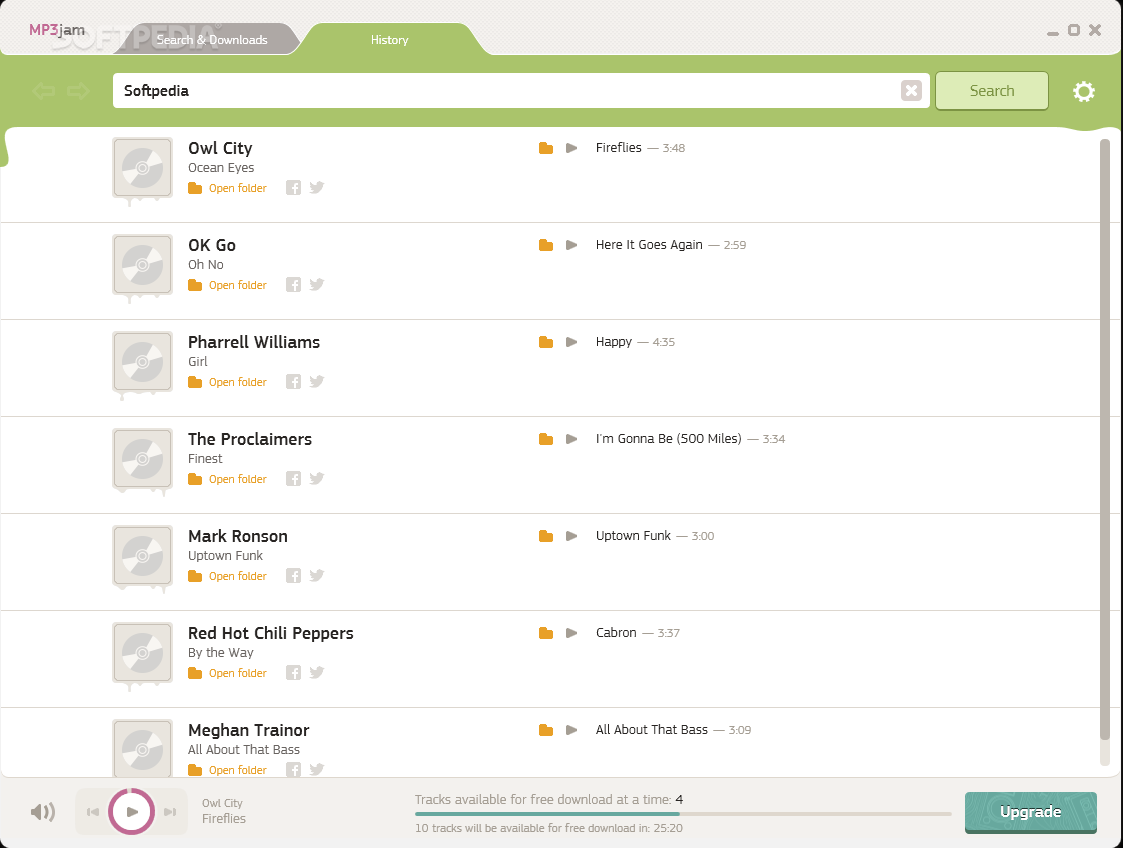Open folder link for Red Hot Chili Peppers
The image size is (1123, 848).
[228, 673]
